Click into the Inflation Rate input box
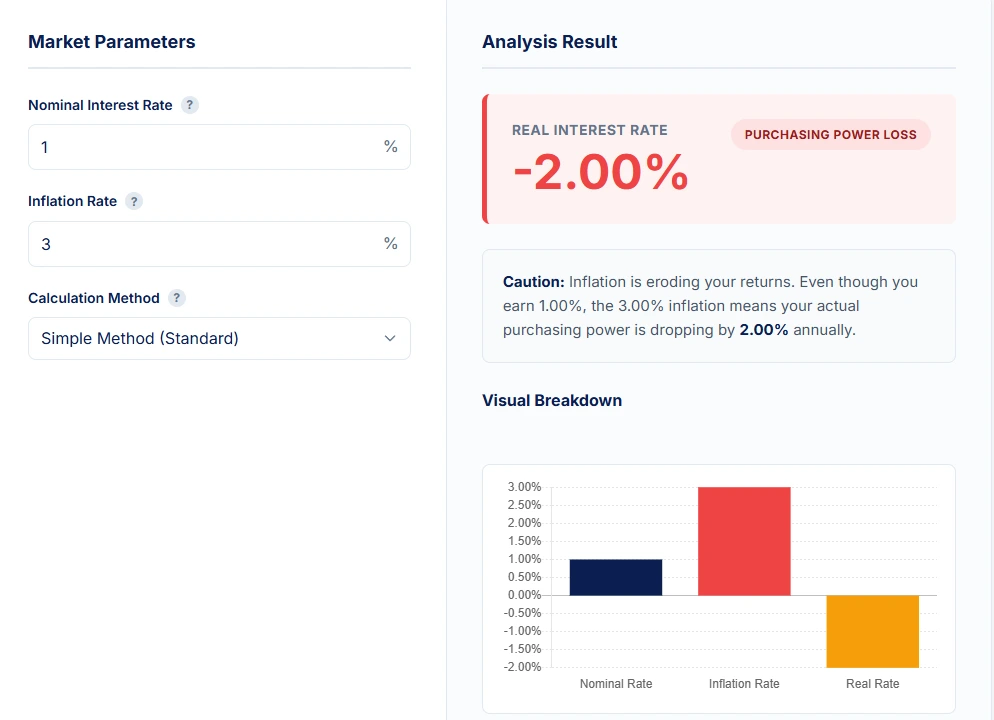Screen dimensions: 994x720 pos(205,244)
